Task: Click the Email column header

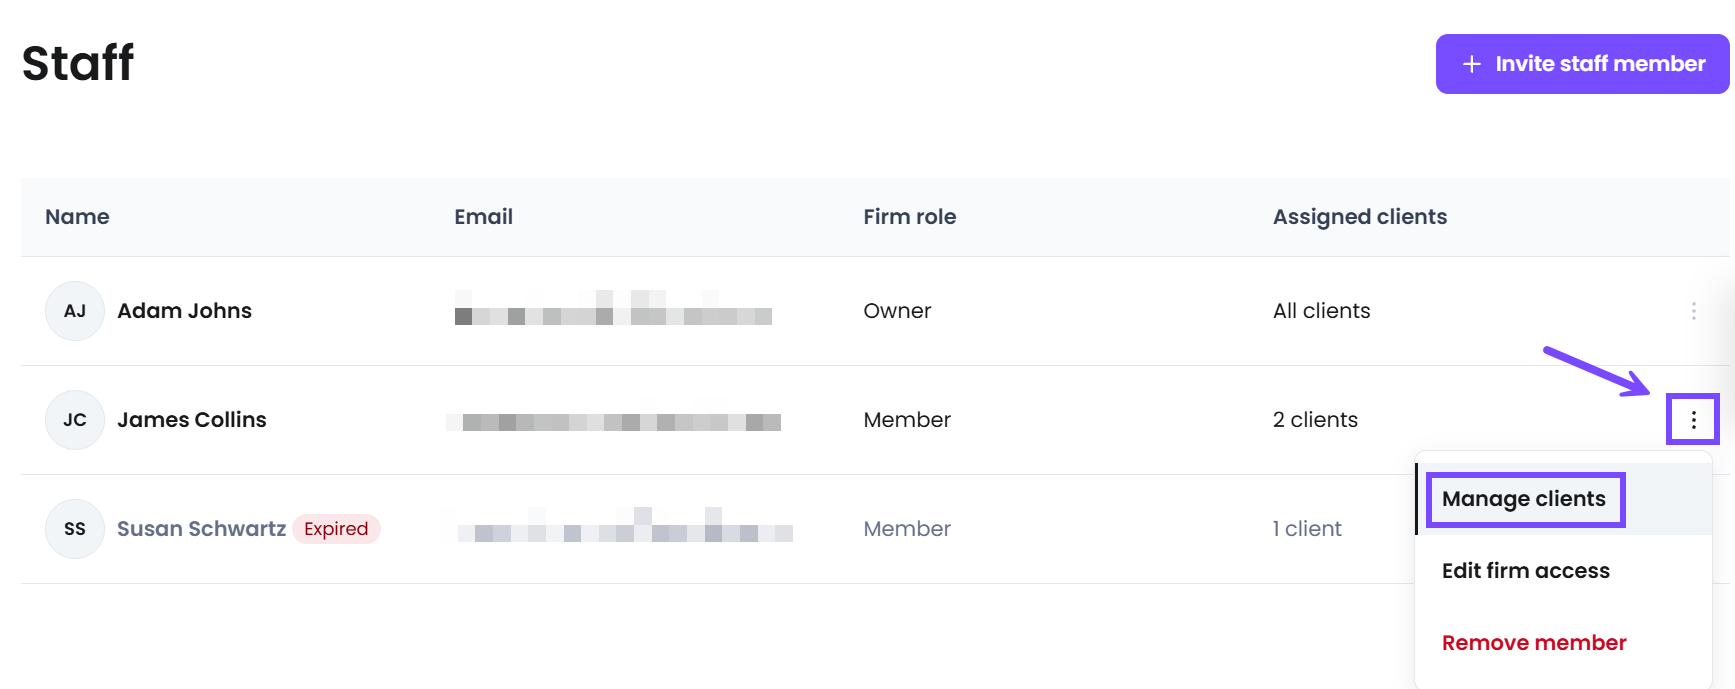Action: coord(484,217)
